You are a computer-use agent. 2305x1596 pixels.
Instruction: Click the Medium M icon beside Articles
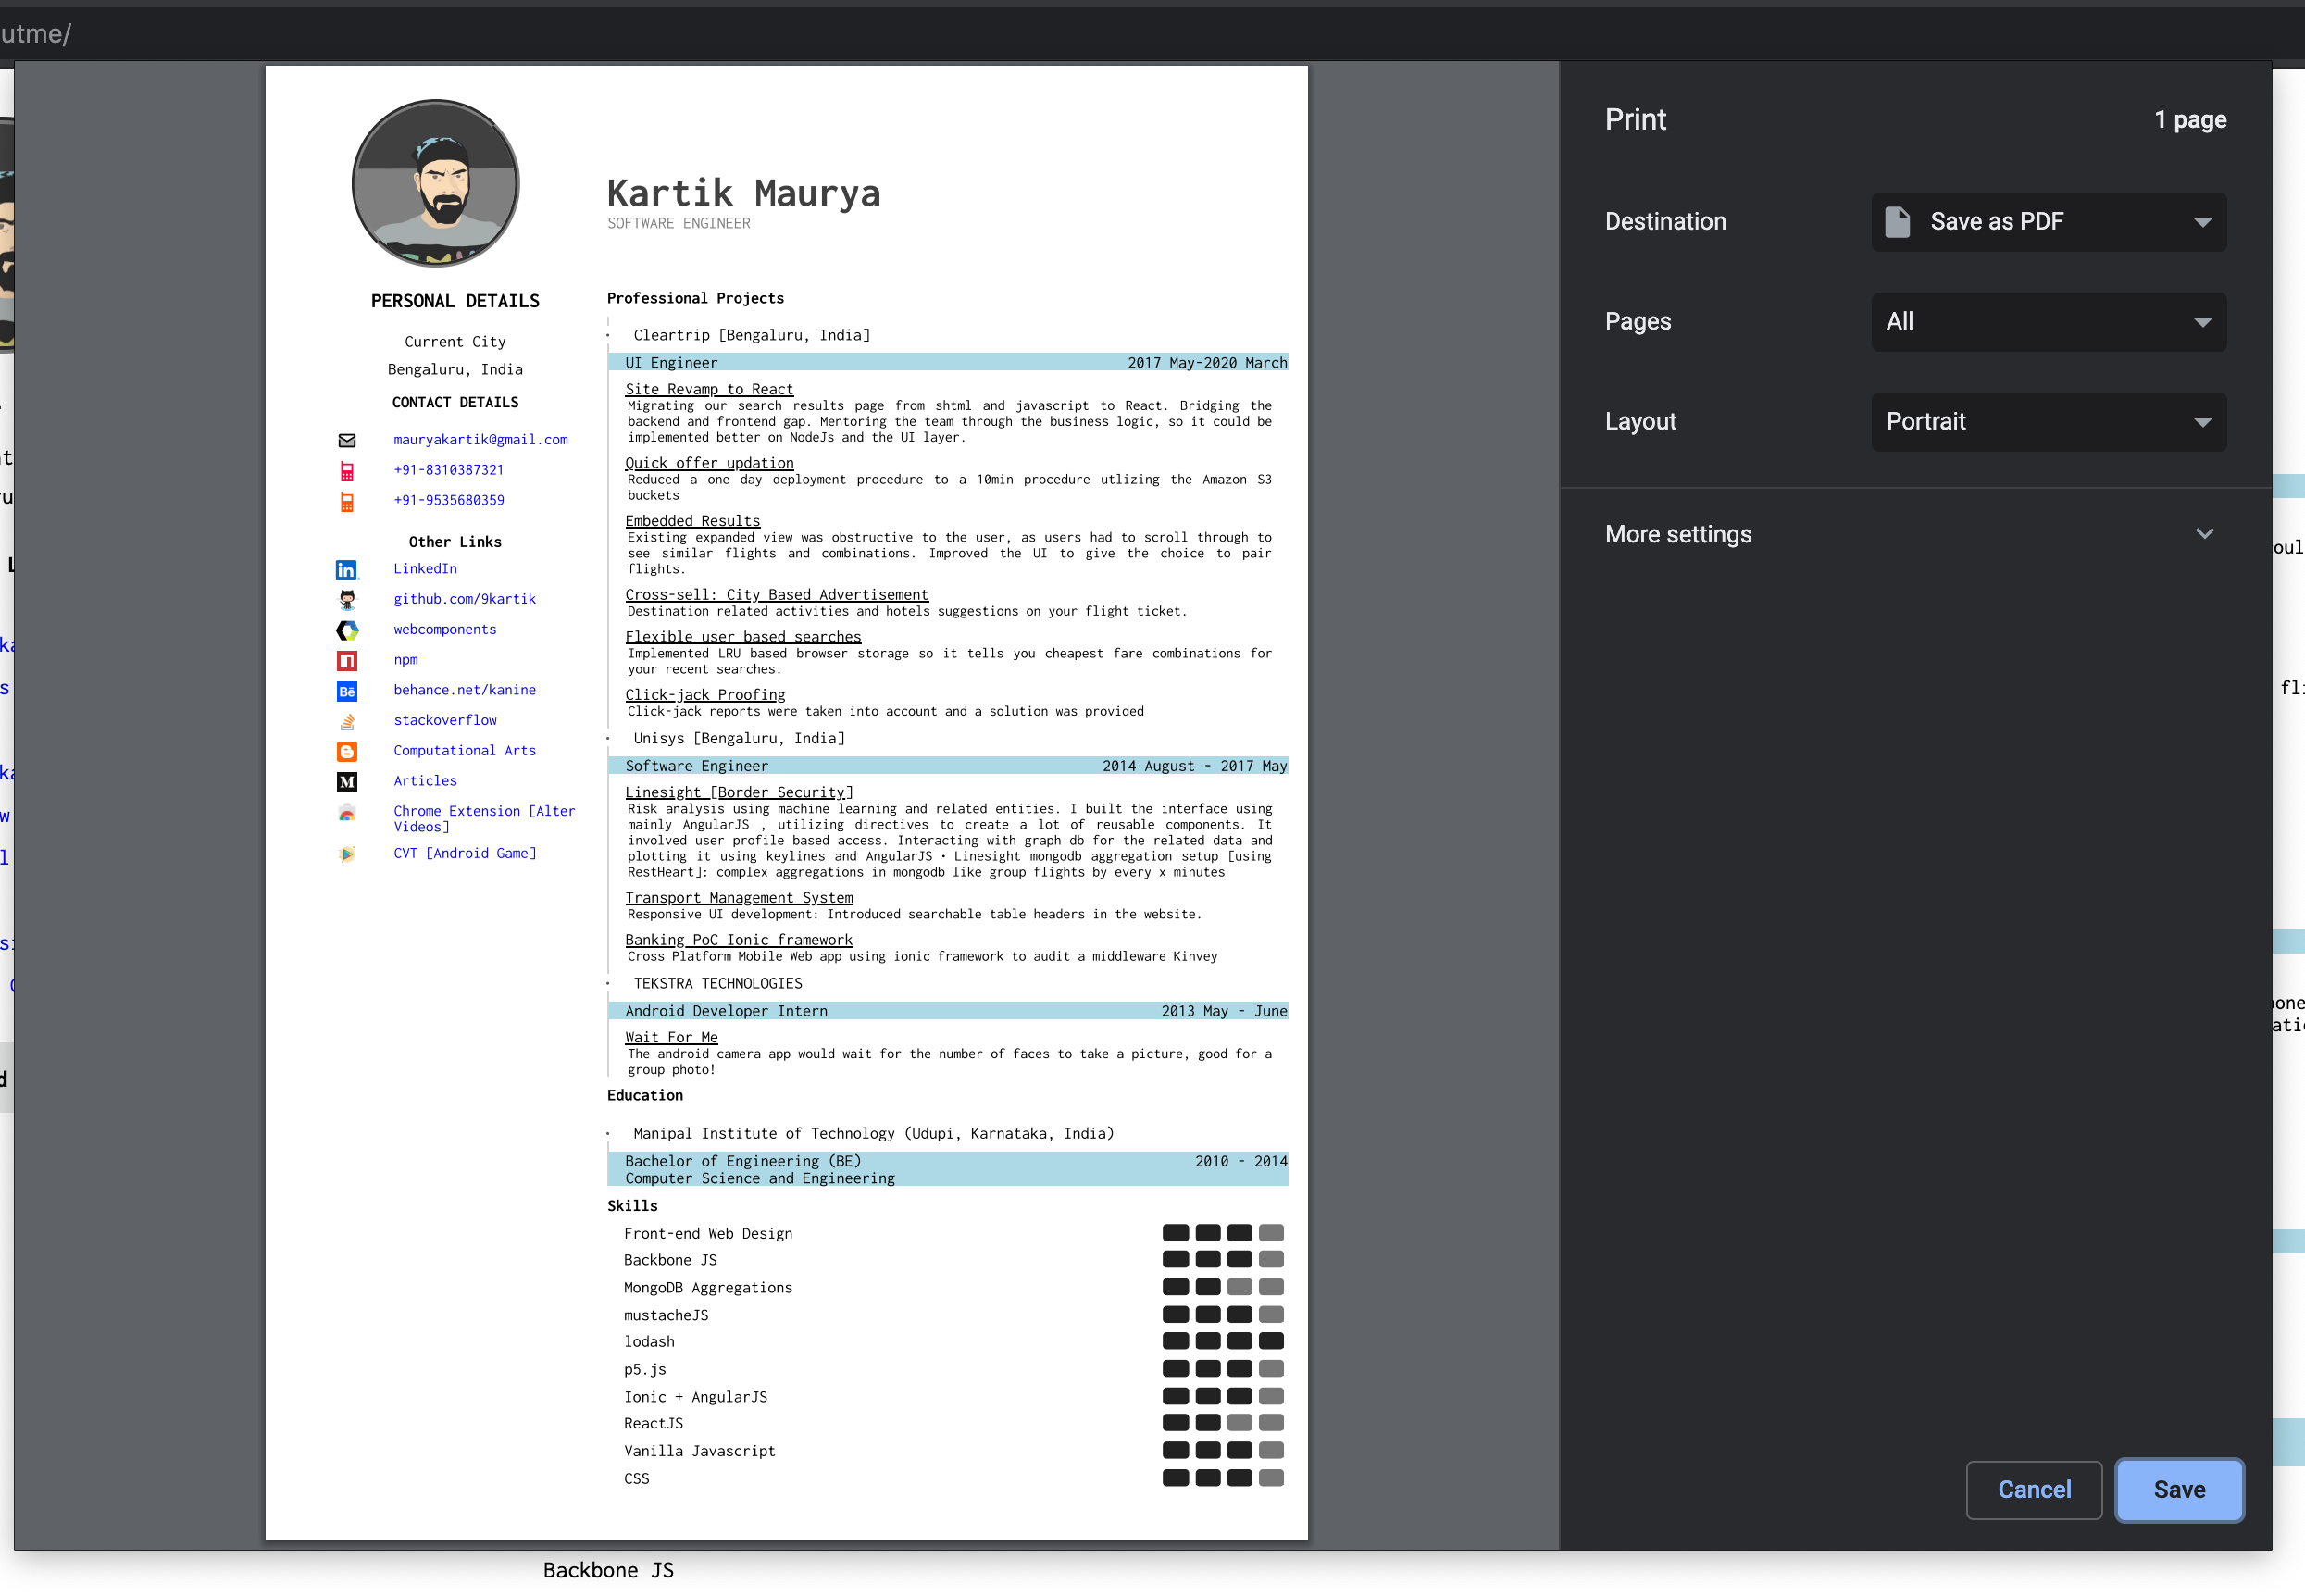coord(347,782)
